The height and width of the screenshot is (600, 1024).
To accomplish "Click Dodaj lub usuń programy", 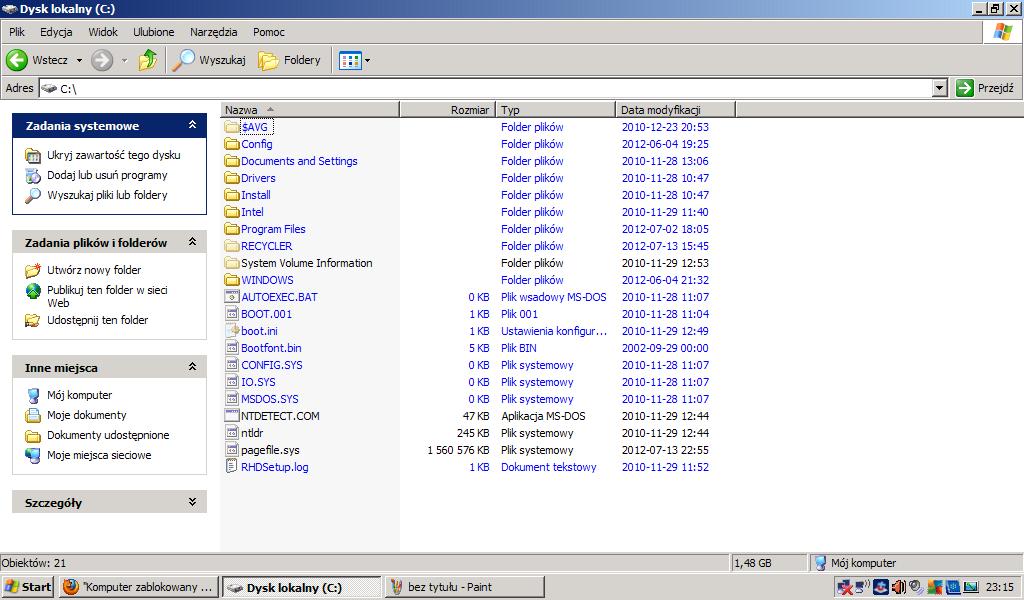I will (107, 175).
